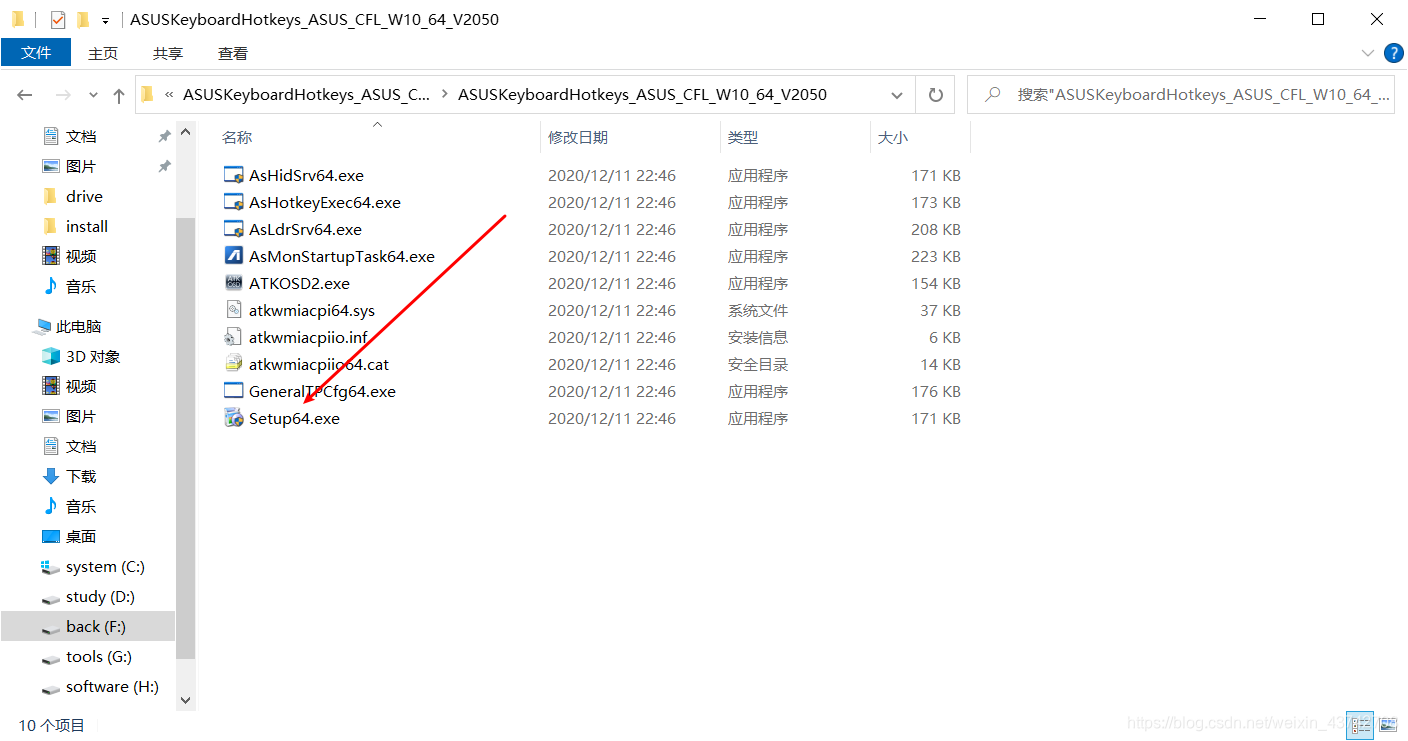The width and height of the screenshot is (1408, 741).
Task: Select the 安全目录 type cell
Action: click(x=758, y=364)
